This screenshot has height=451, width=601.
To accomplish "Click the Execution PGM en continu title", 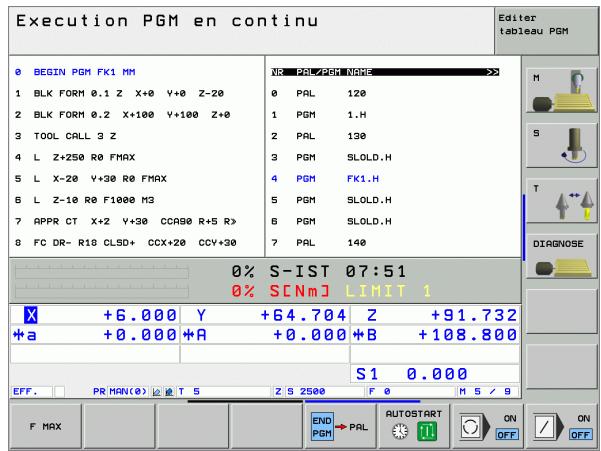I will pyautogui.click(x=167, y=21).
